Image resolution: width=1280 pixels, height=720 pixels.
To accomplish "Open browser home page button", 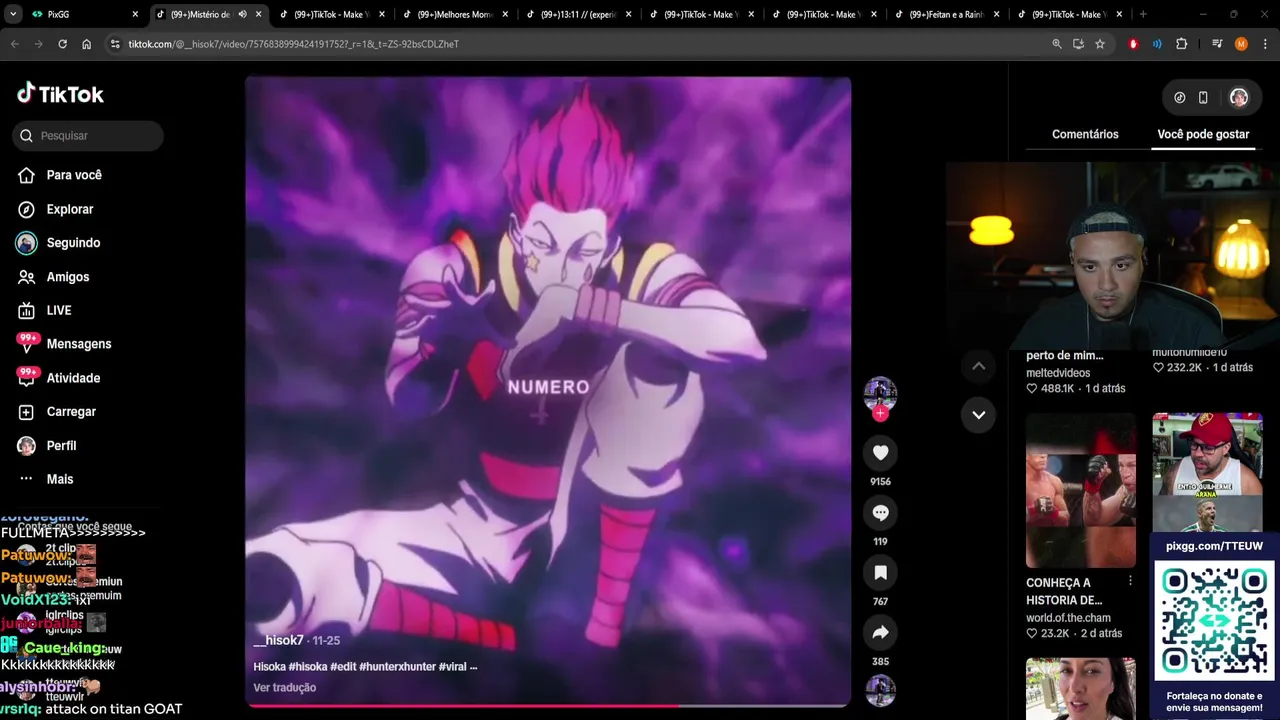I will tap(86, 44).
